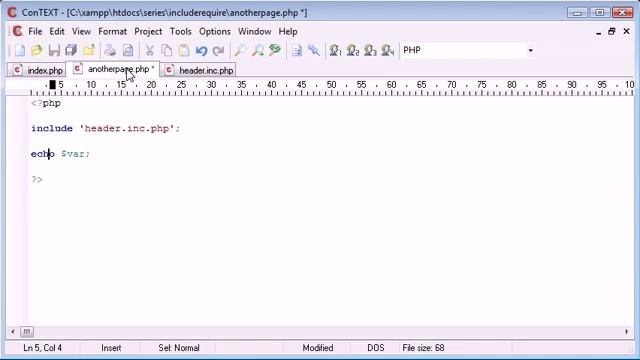Screen dimensions: 640x360
Task: Click the Replace text icon
Action: point(275,50)
